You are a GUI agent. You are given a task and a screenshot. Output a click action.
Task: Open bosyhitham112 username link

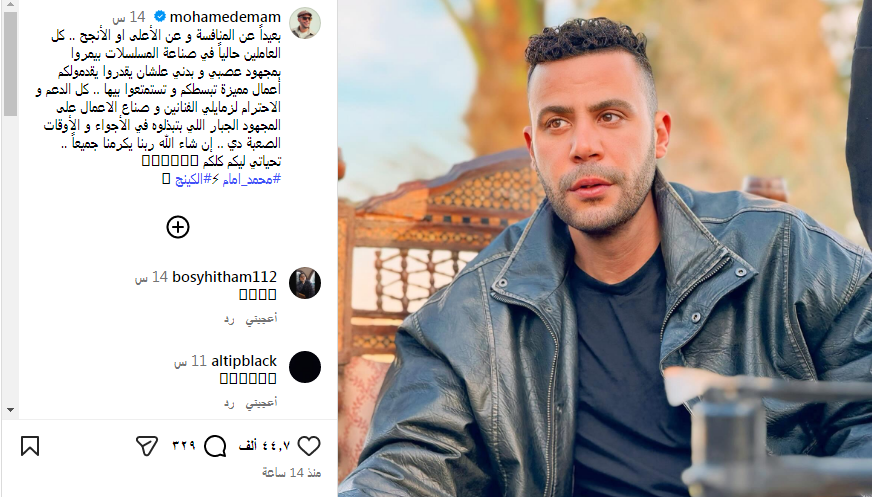pos(225,277)
